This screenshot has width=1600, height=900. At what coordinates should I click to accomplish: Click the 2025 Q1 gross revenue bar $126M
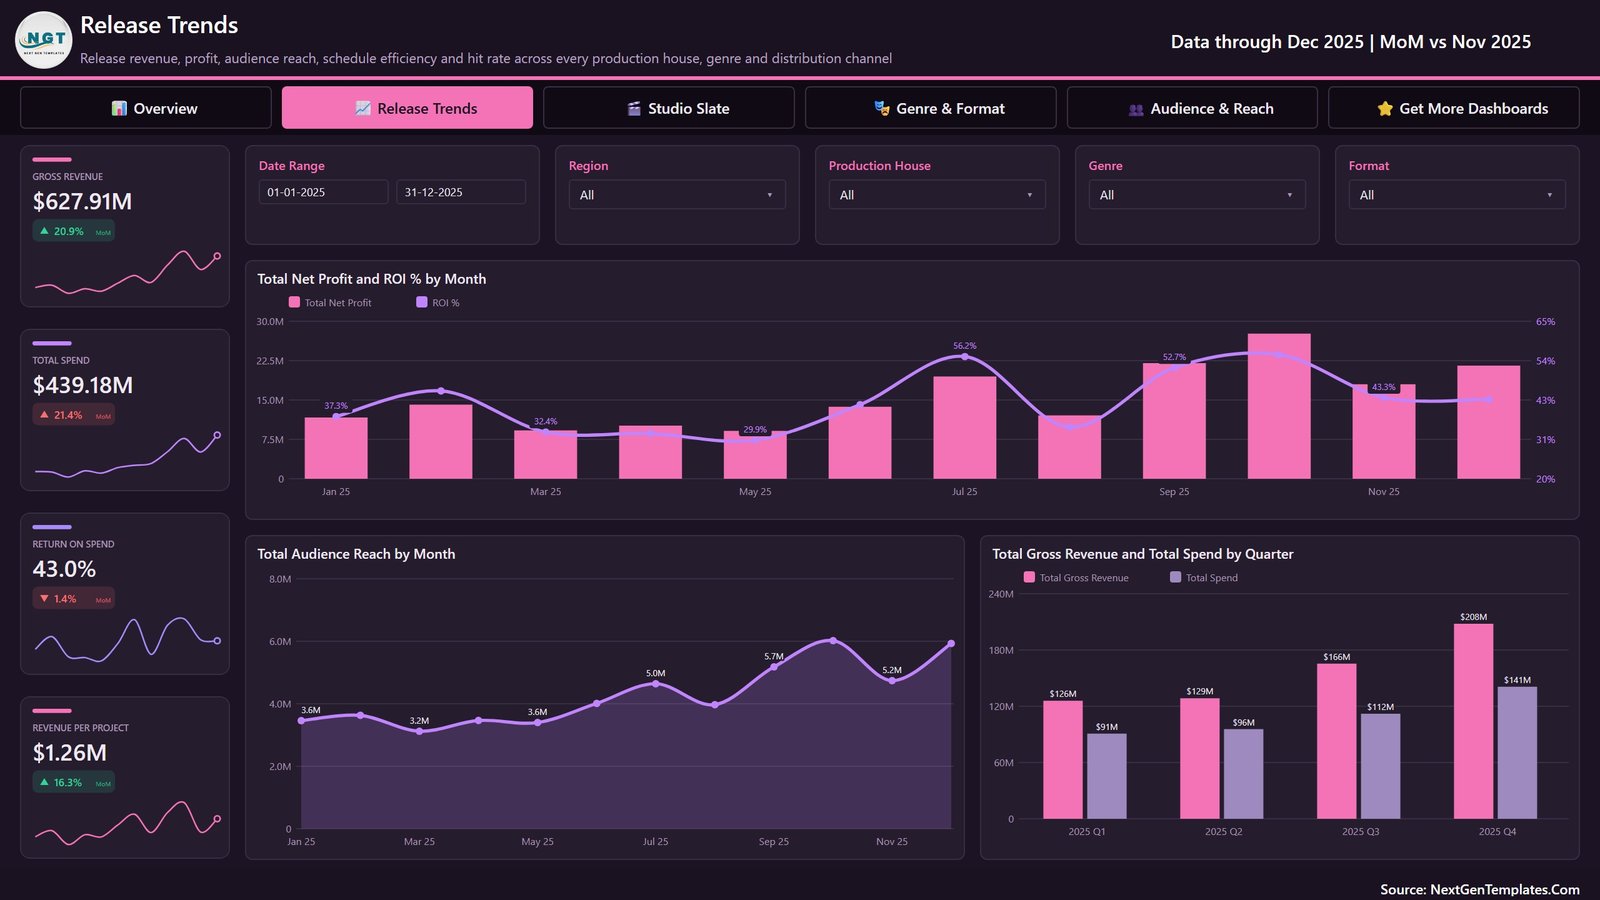tap(1063, 760)
